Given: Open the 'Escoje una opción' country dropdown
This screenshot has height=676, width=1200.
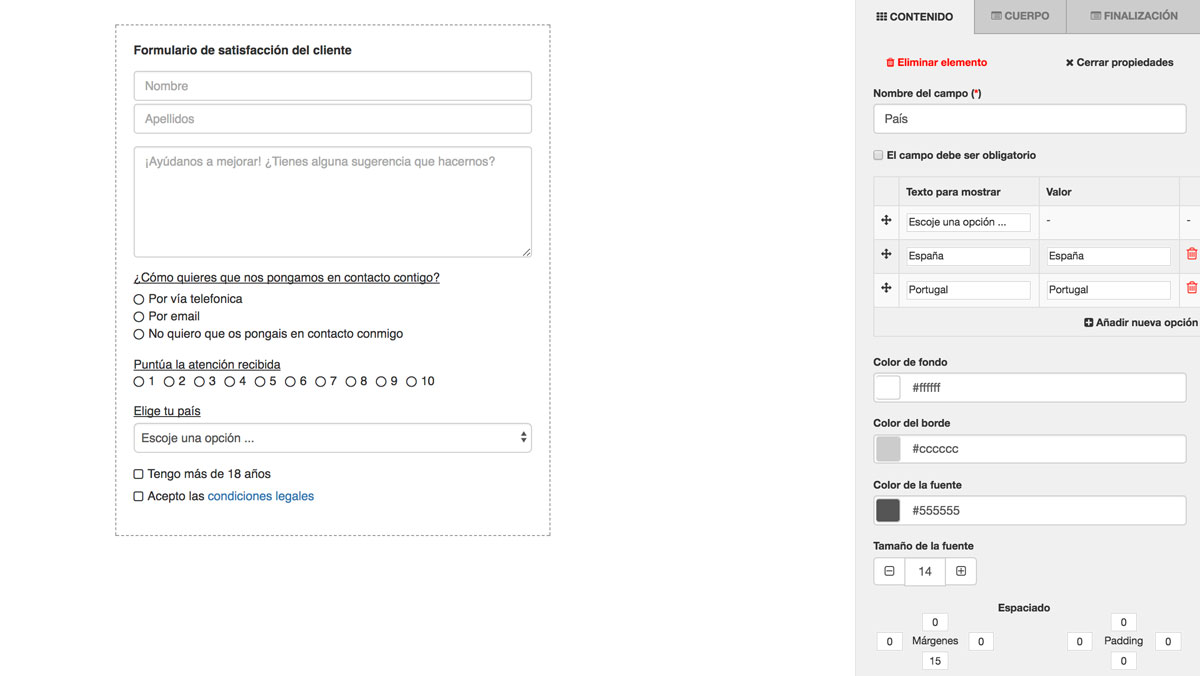Looking at the screenshot, I should tap(332, 438).
